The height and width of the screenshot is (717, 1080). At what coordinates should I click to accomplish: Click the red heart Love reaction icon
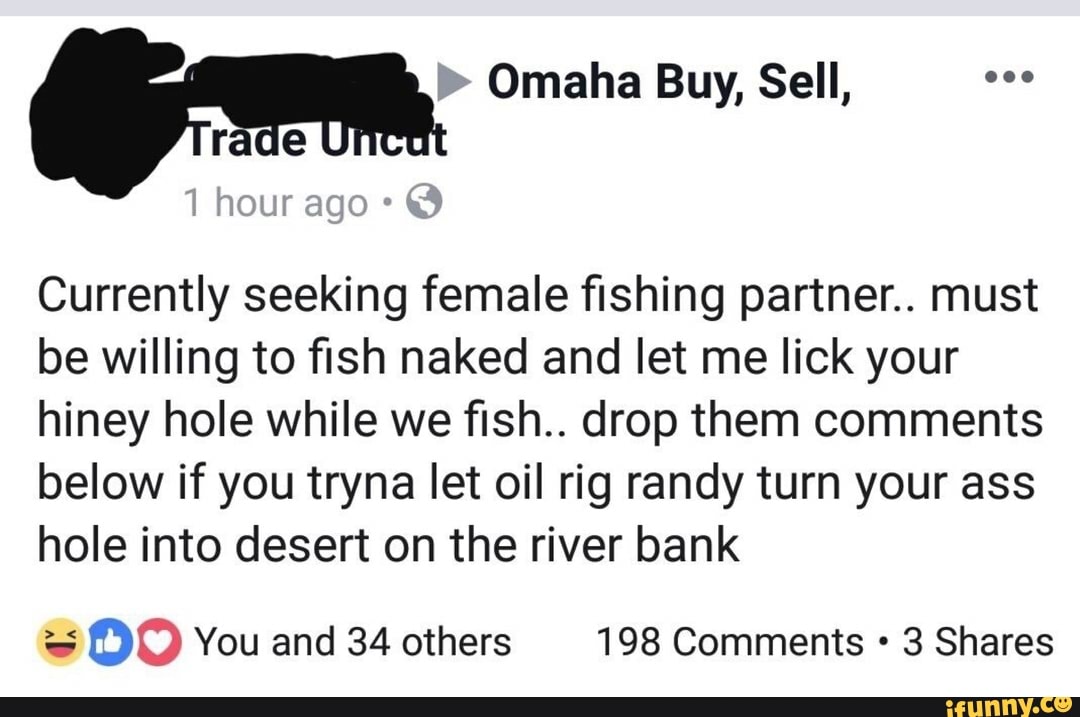coord(157,641)
